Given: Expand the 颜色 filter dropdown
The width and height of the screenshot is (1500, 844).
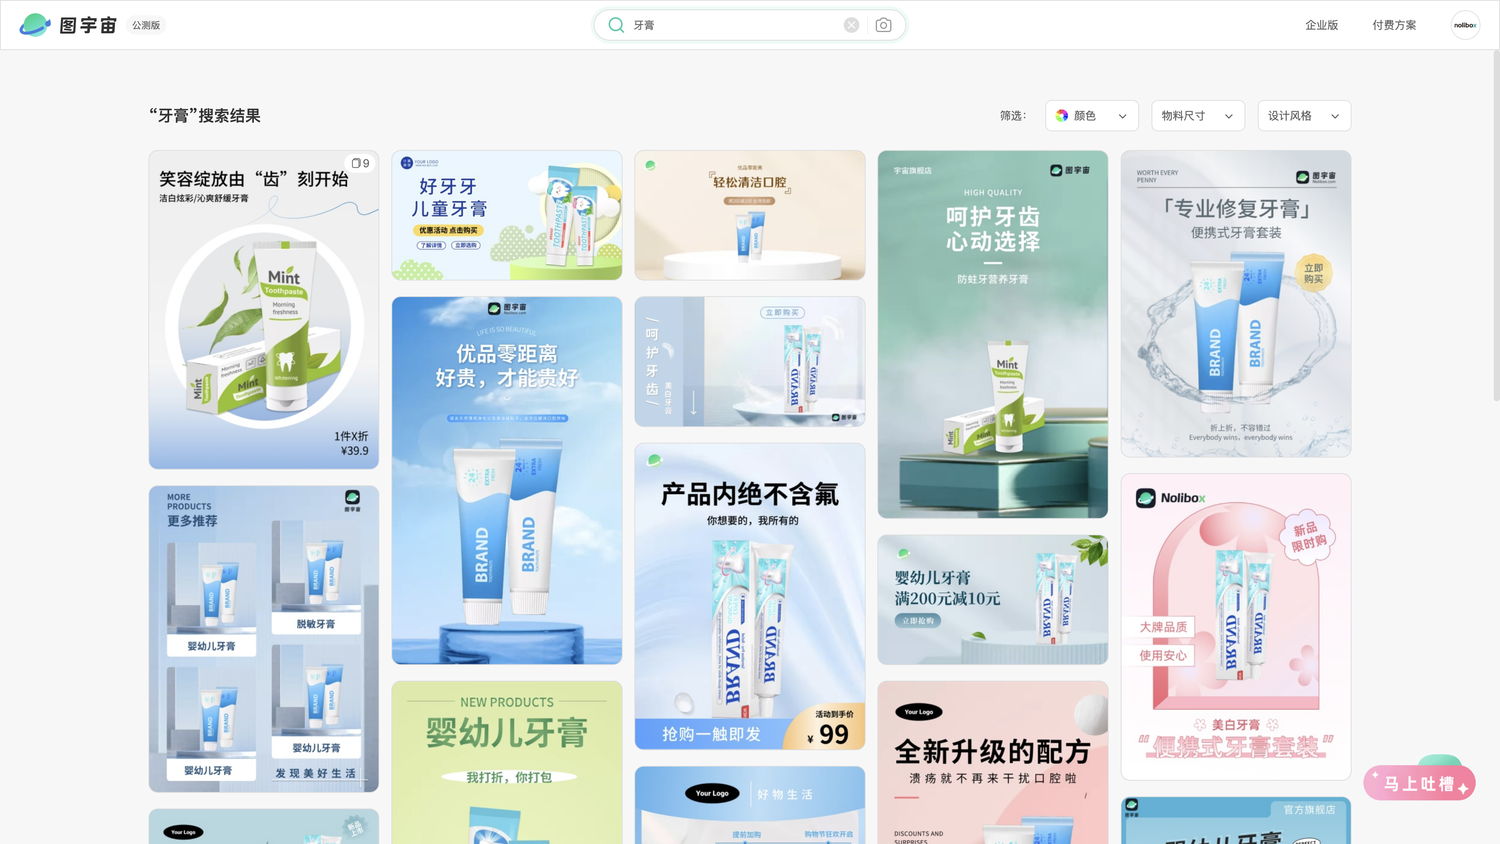Looking at the screenshot, I should click(x=1092, y=116).
